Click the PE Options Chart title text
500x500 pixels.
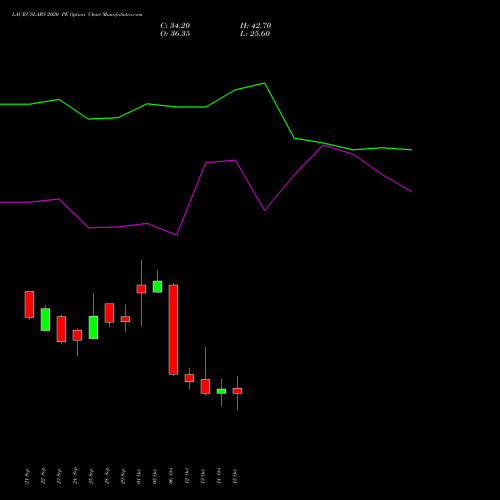[x=77, y=15]
